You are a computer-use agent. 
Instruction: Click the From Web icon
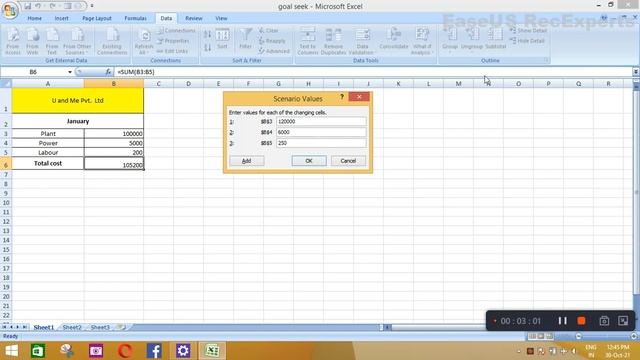tap(32, 41)
